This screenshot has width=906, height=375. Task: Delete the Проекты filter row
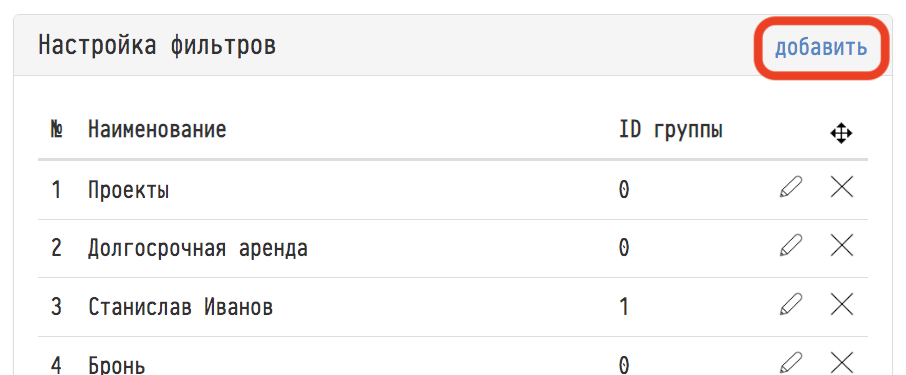(842, 188)
